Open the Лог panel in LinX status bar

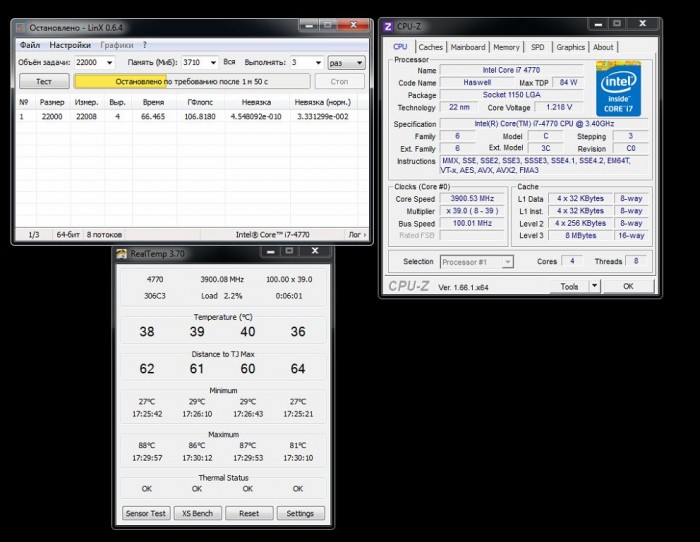tap(357, 234)
